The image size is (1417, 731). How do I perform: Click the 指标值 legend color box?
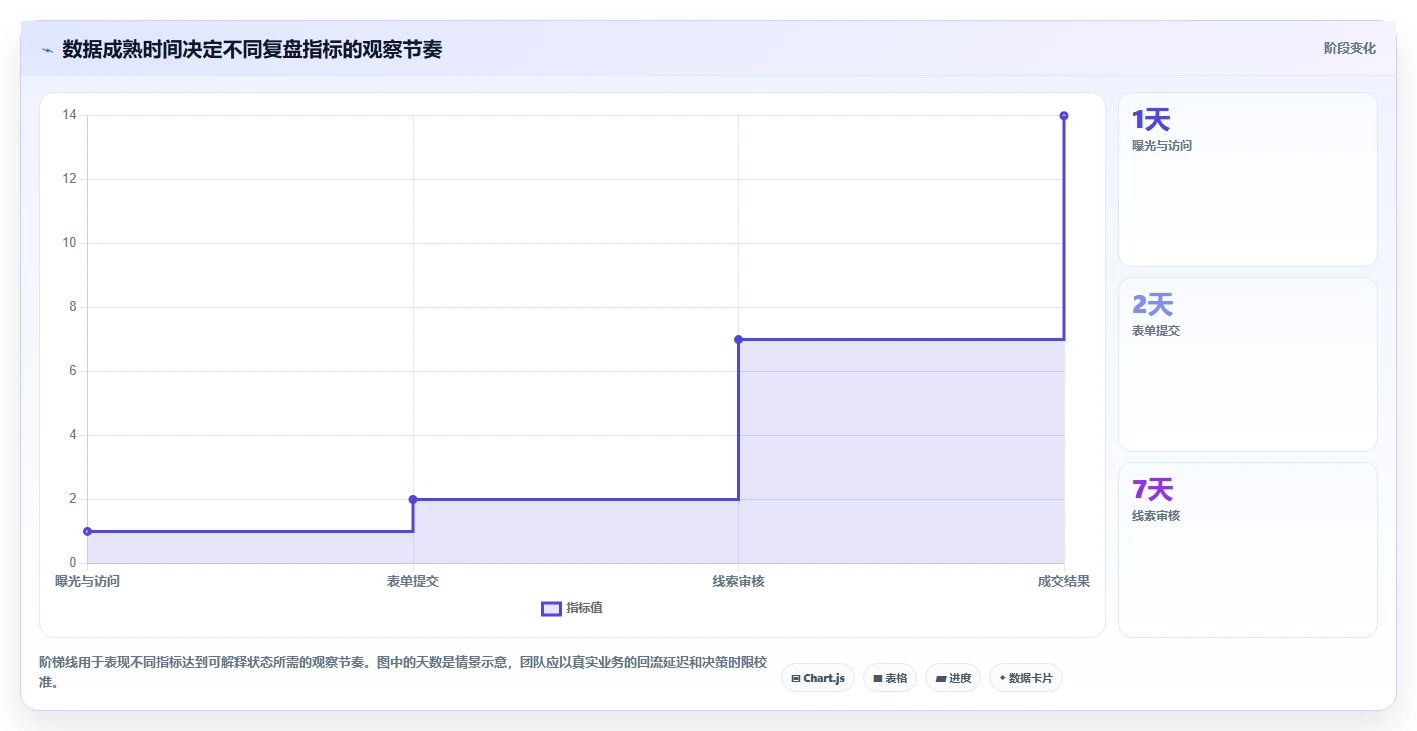tap(551, 609)
